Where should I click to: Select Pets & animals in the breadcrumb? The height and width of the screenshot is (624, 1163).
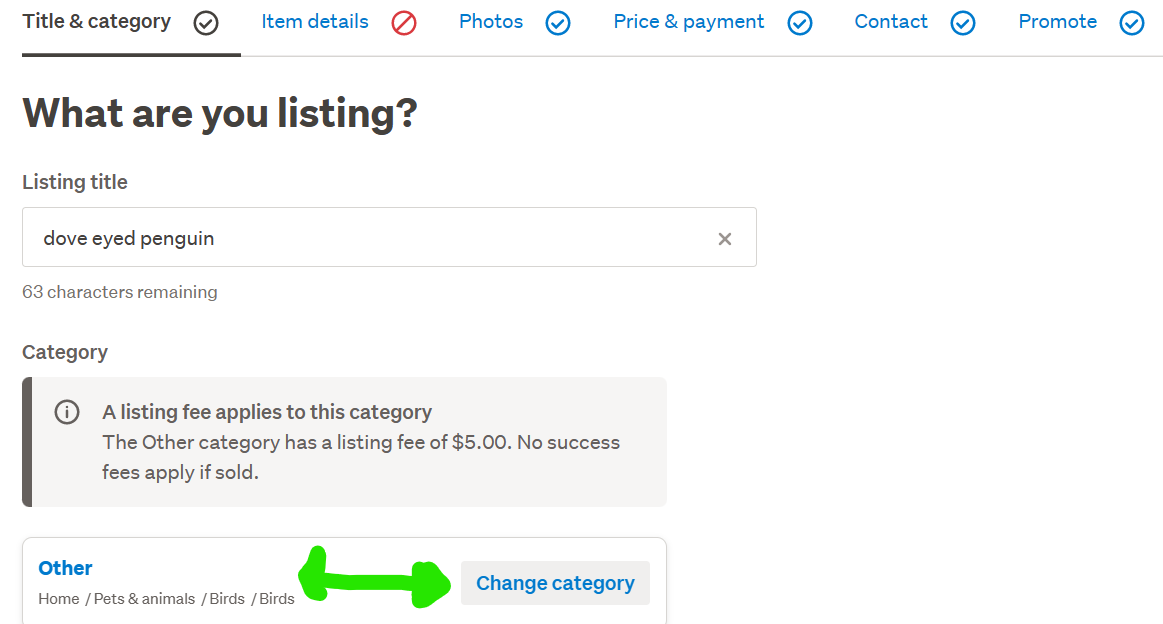pos(145,599)
